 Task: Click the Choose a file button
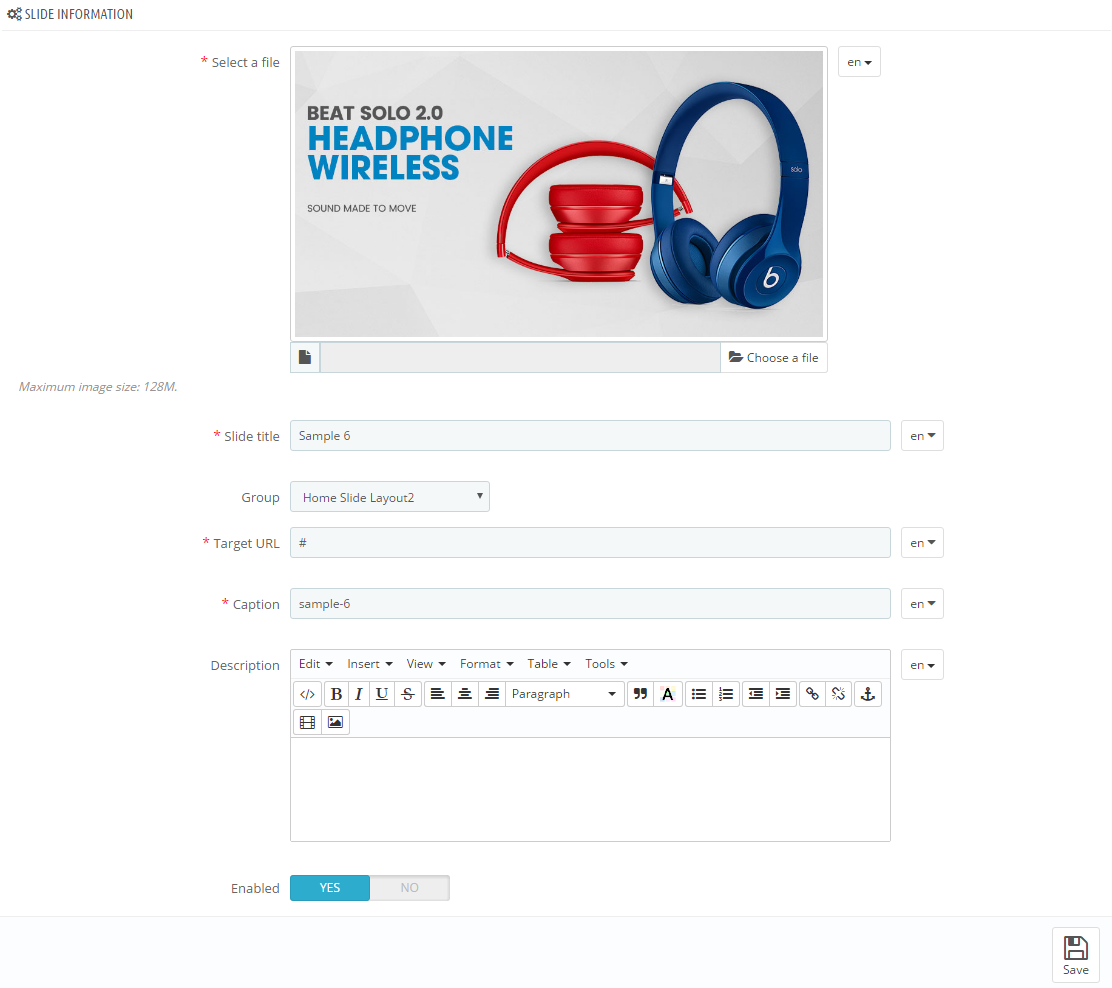[x=774, y=357]
